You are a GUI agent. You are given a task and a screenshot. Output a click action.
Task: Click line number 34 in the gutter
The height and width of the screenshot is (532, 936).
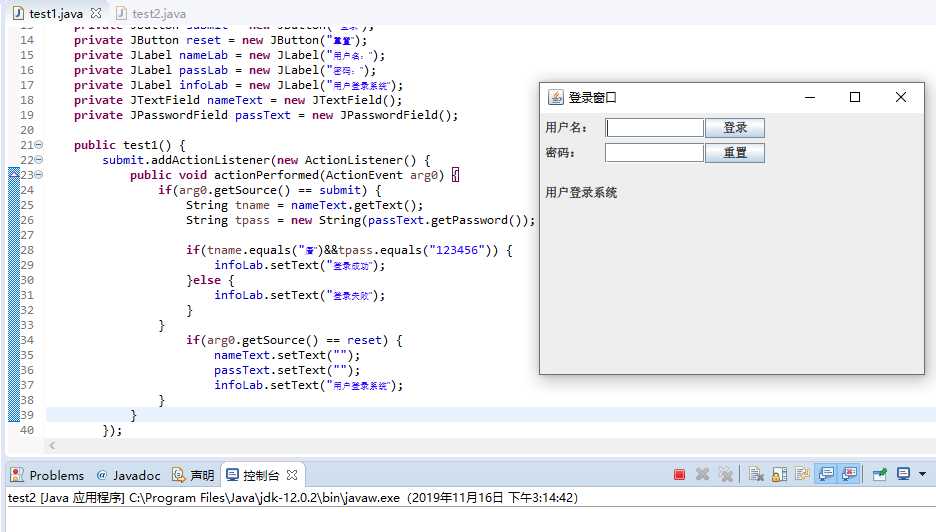tap(27, 340)
